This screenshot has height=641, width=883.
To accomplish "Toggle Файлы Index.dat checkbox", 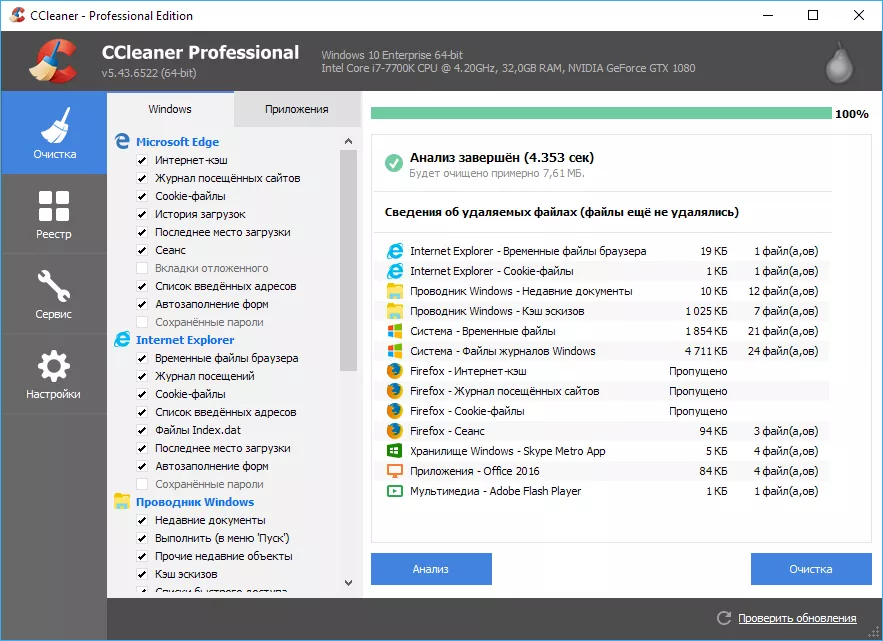I will click(x=142, y=430).
